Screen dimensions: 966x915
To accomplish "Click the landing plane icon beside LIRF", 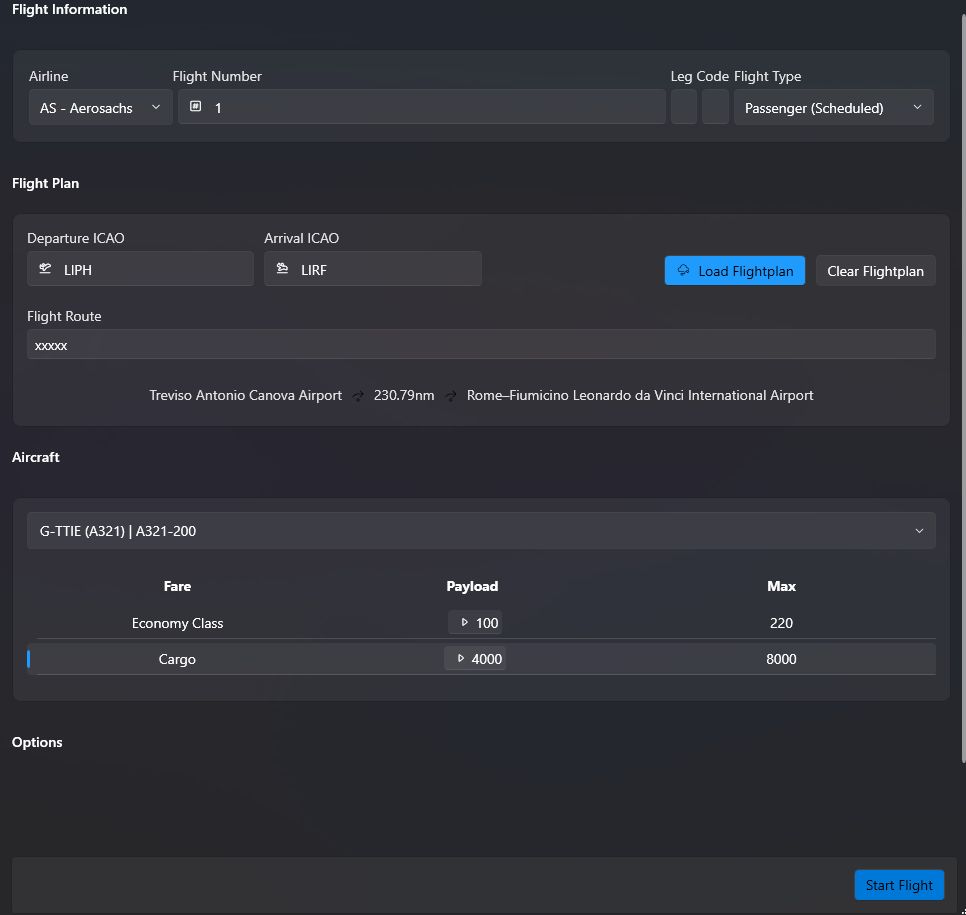I will coord(282,269).
